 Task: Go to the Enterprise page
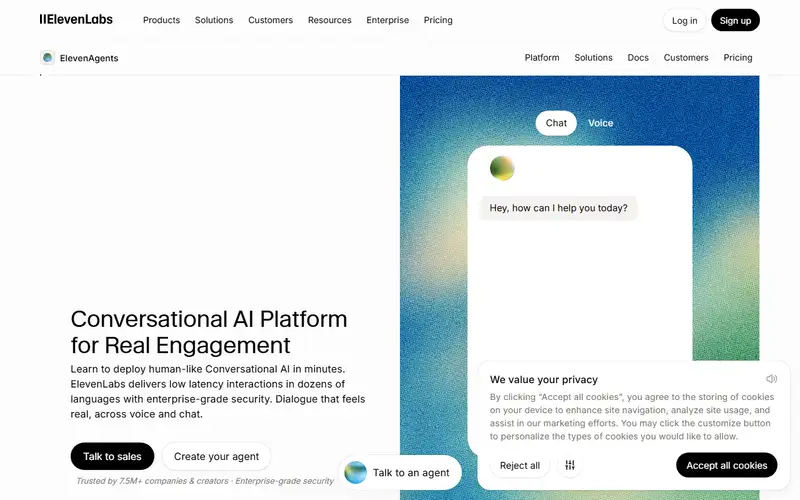(388, 20)
